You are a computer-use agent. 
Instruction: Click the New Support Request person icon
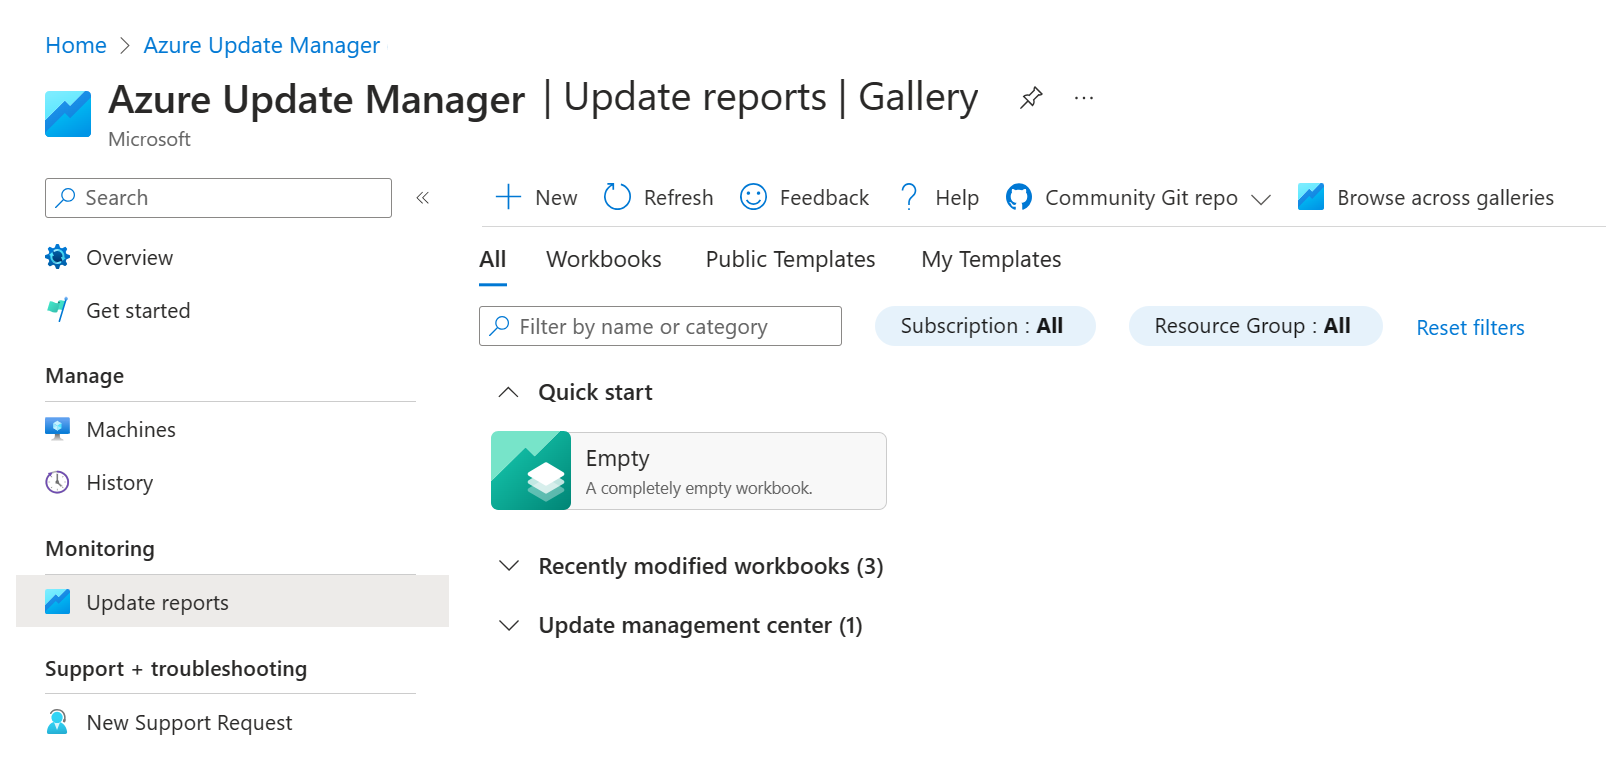pos(58,722)
